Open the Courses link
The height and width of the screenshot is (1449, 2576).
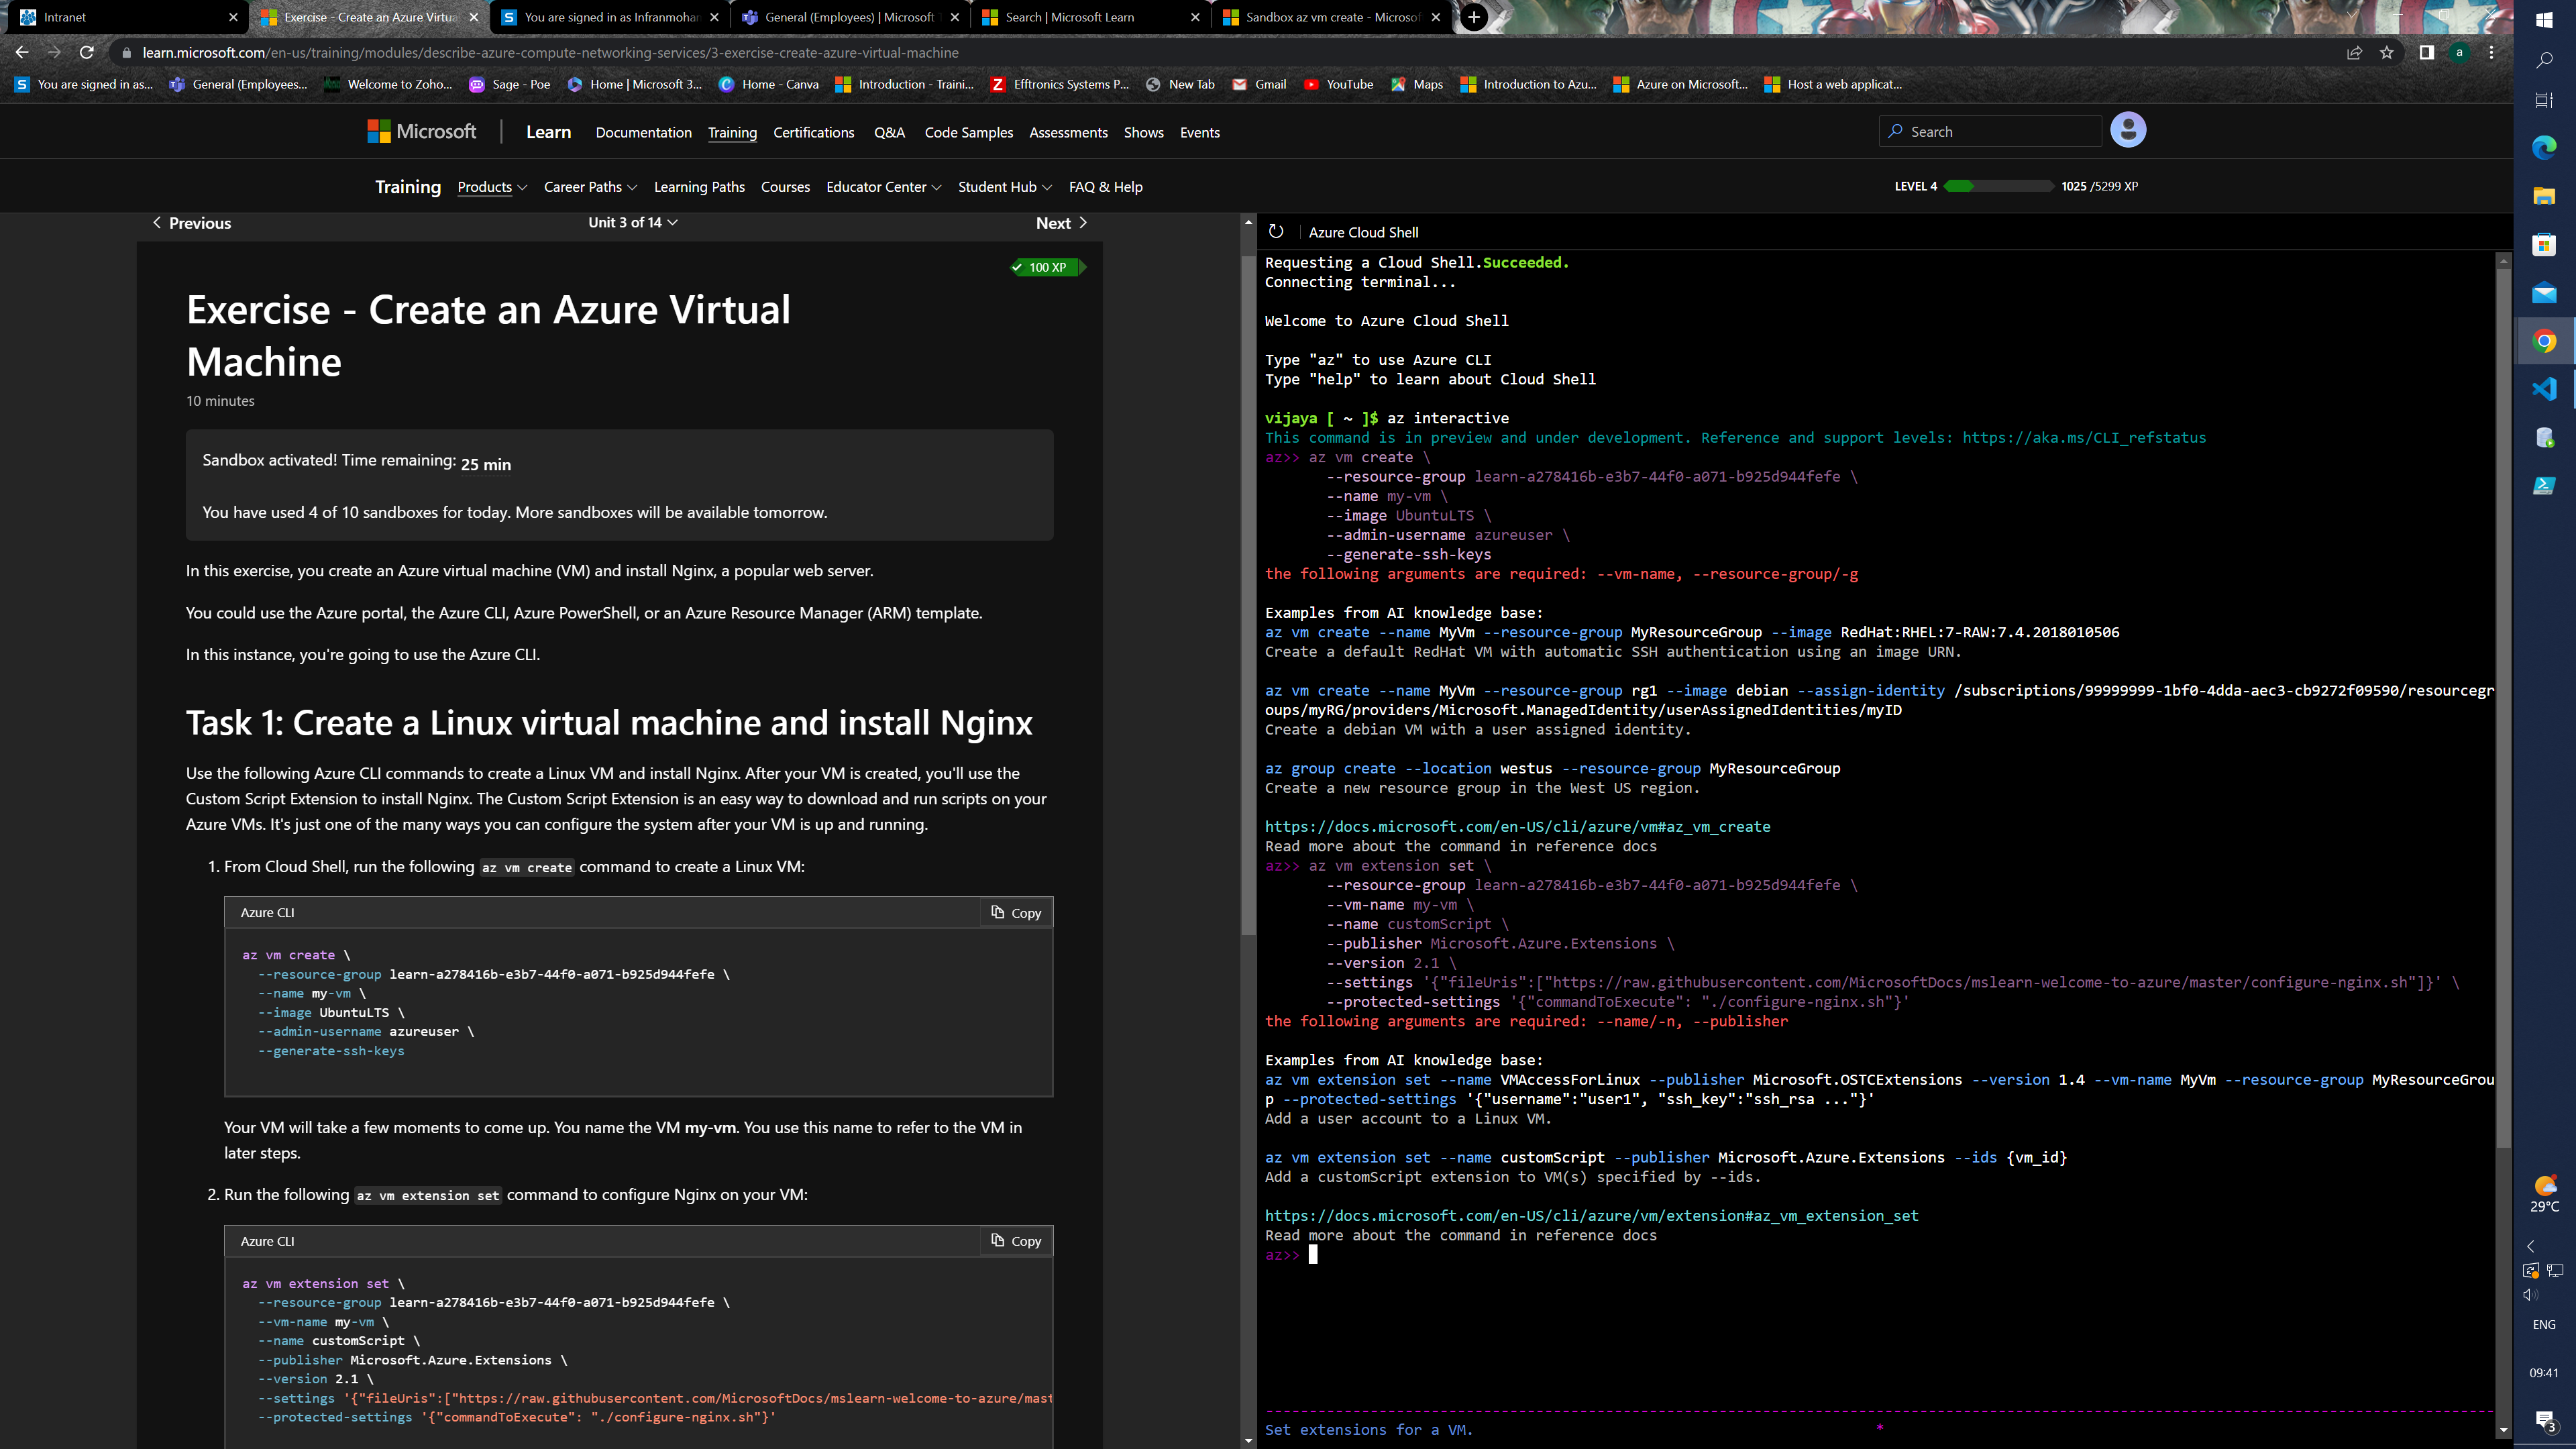785,187
